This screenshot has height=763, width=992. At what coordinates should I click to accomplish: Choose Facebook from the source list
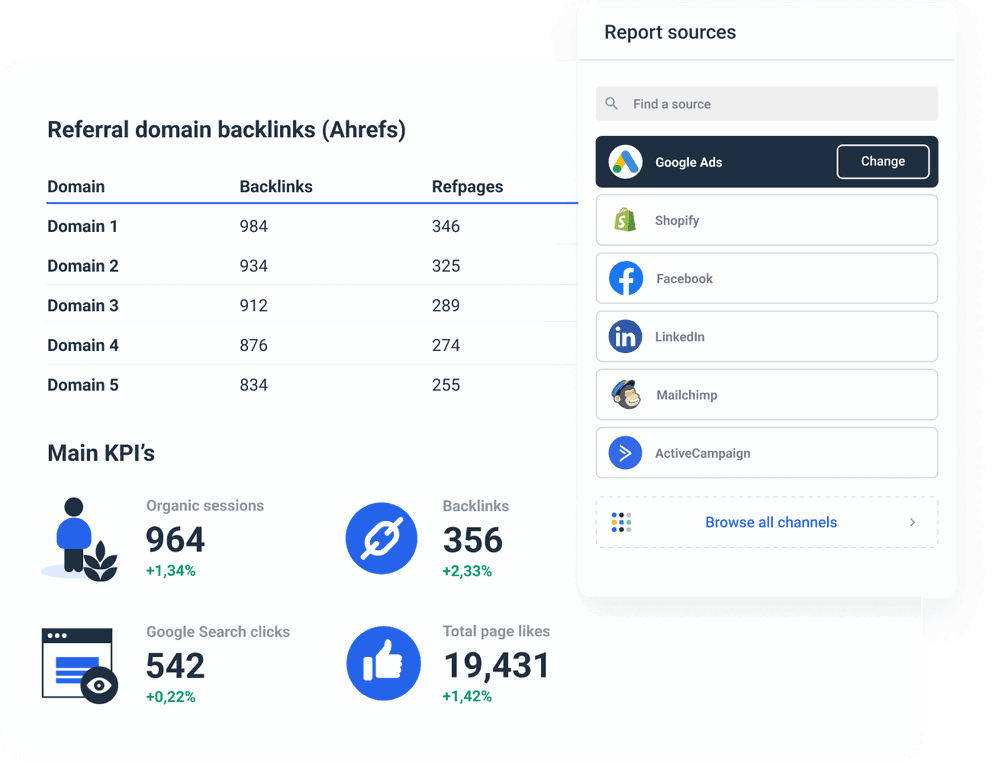coord(767,278)
